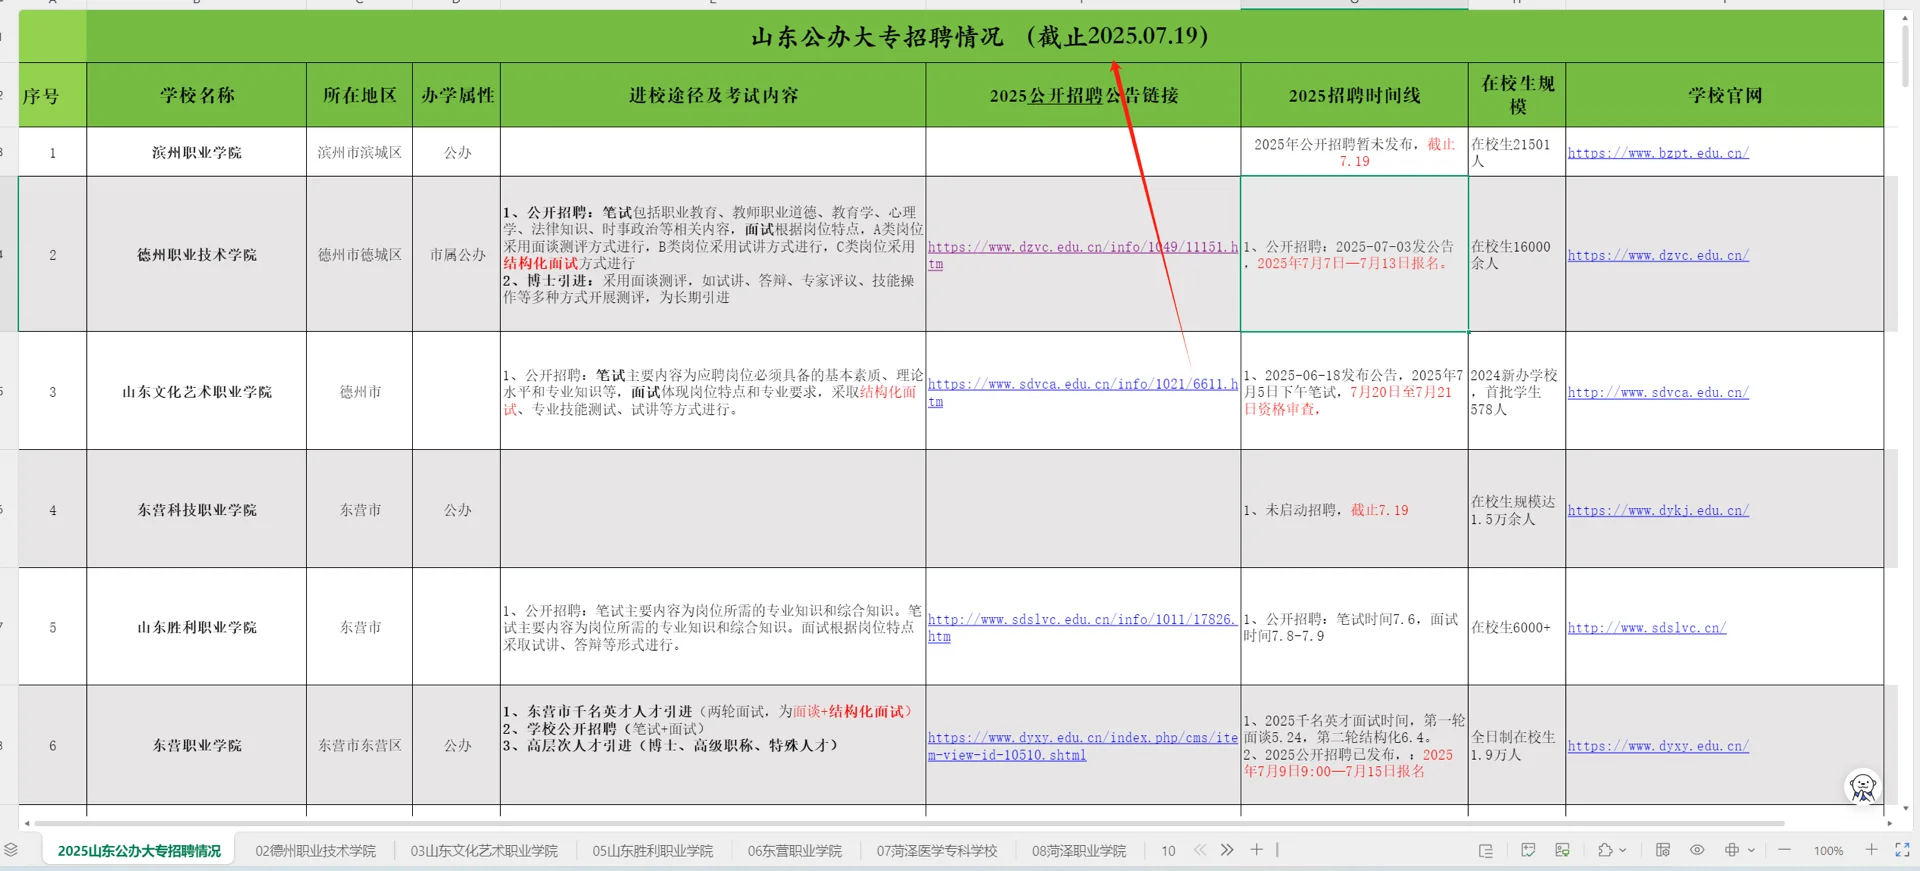Switch to 06东营职业学院 sheet tab

pyautogui.click(x=795, y=851)
